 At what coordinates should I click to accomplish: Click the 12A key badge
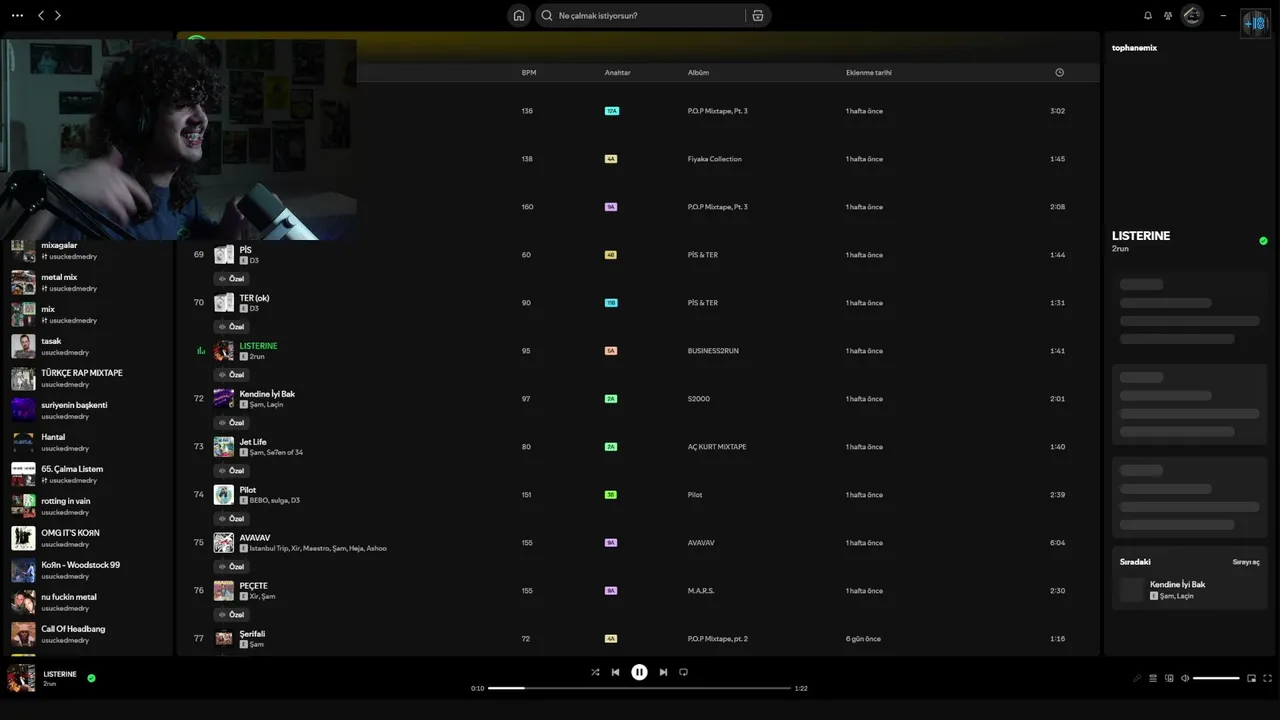coord(612,111)
